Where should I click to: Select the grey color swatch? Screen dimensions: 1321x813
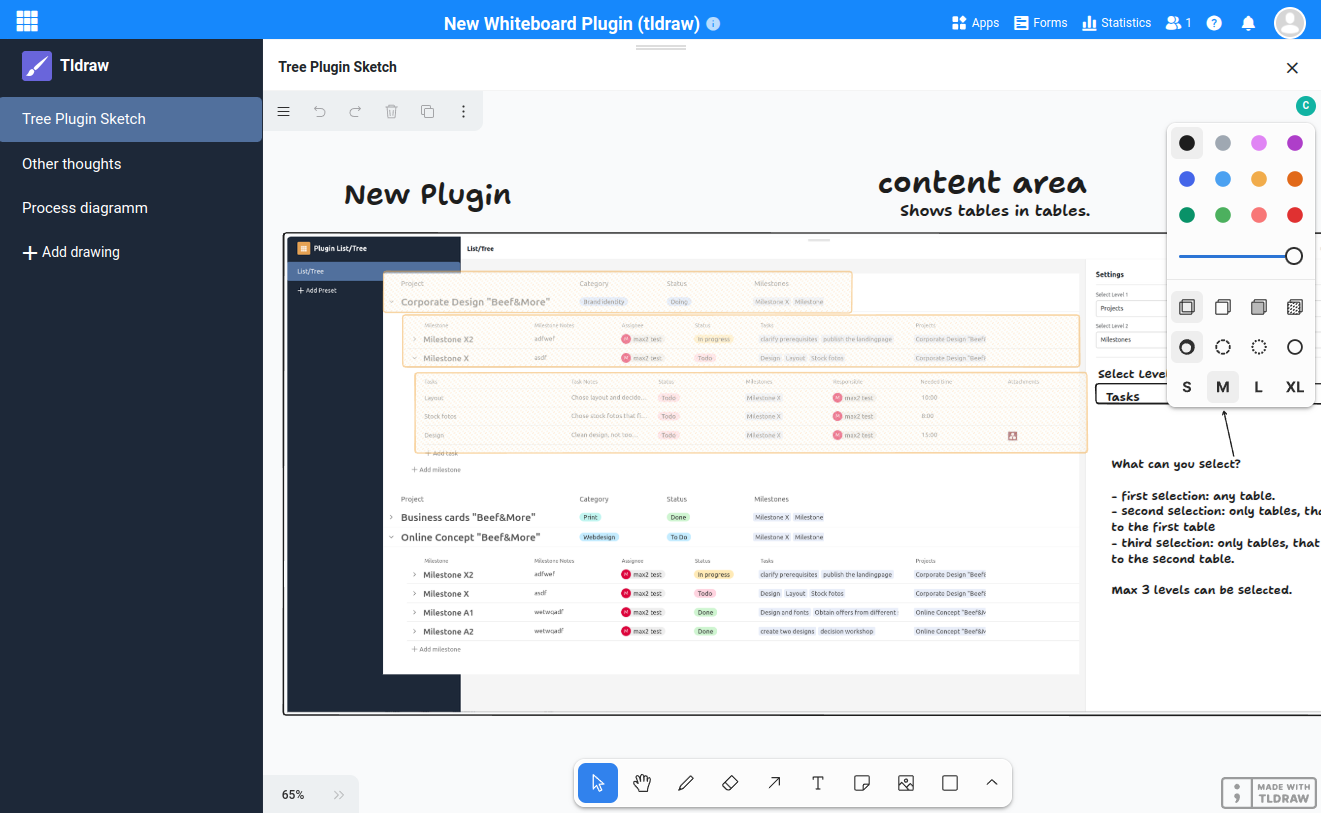click(x=1223, y=143)
